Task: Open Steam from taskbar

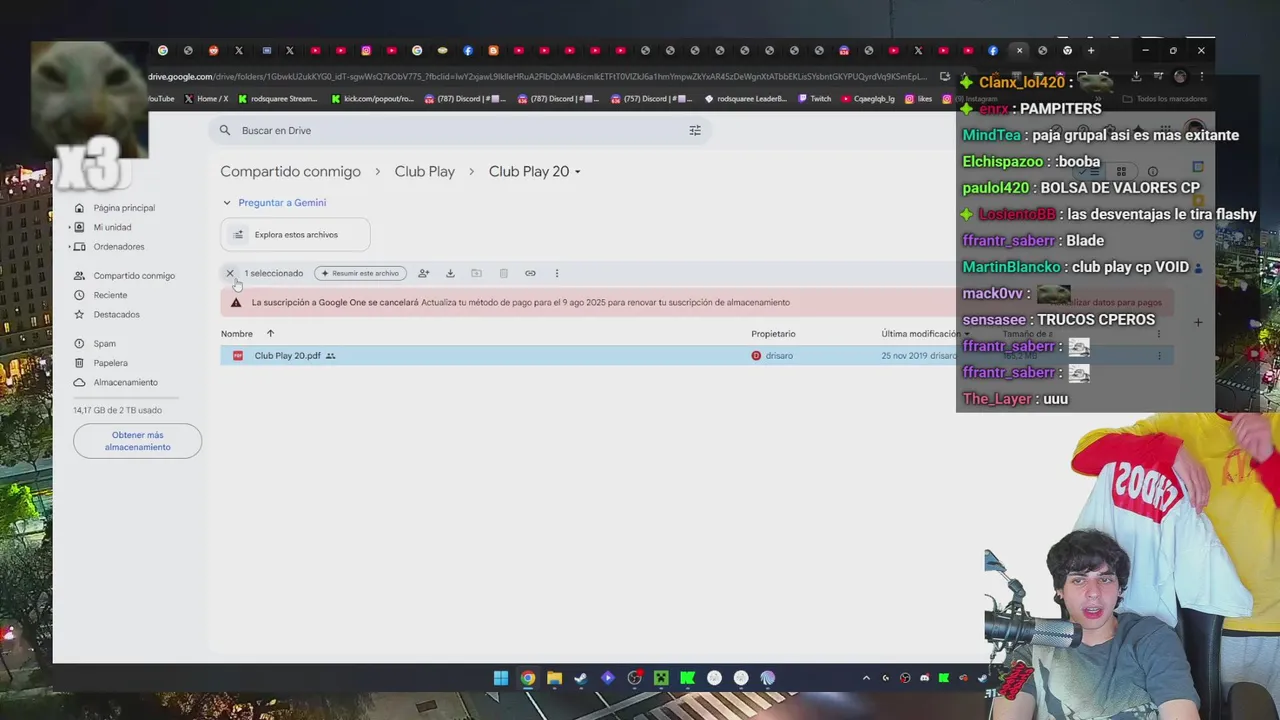Action: 581,678
